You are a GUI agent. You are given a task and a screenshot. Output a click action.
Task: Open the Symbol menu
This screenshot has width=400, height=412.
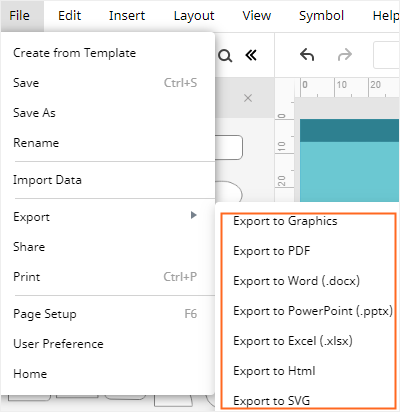(321, 16)
